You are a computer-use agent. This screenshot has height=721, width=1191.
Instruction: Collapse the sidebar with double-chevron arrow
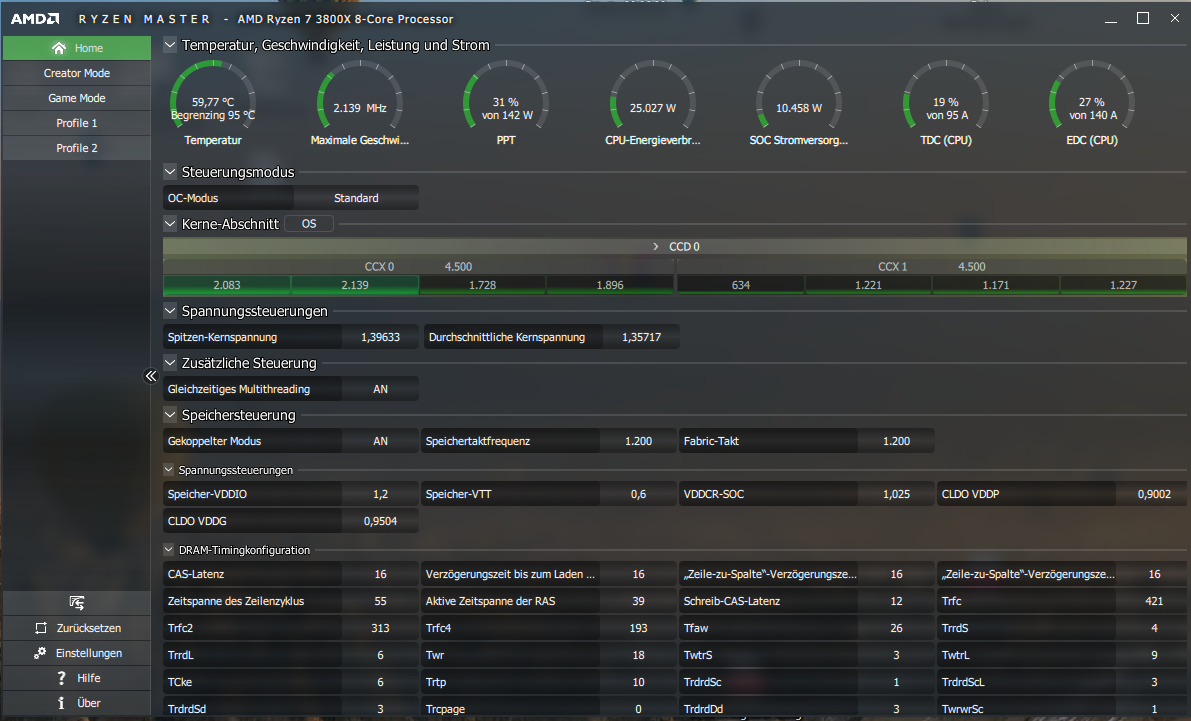coord(150,376)
